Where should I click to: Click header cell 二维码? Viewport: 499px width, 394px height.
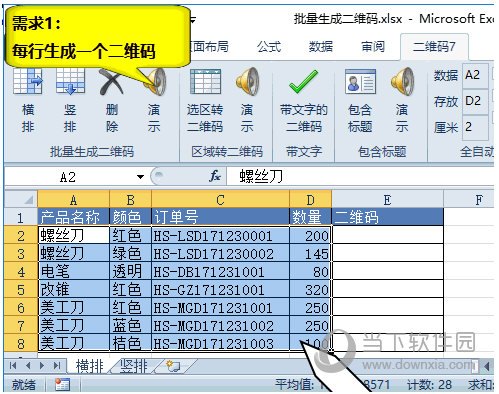pyautogui.click(x=387, y=217)
